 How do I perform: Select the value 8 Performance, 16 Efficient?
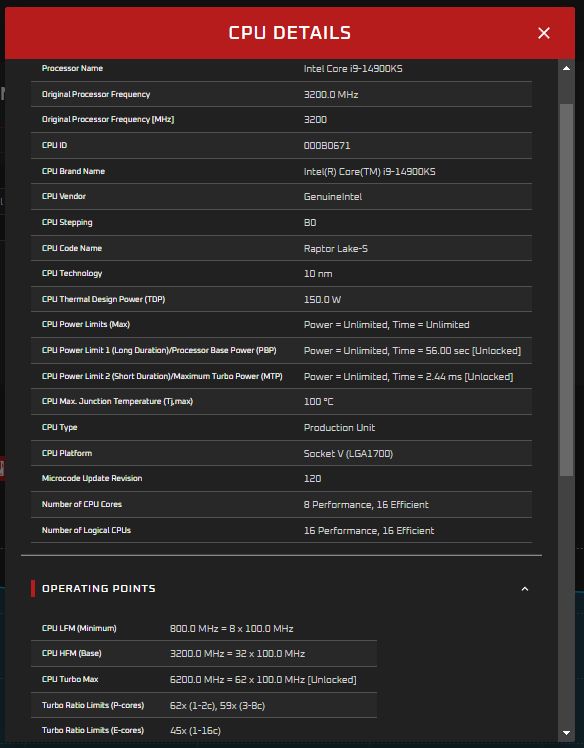click(x=366, y=505)
